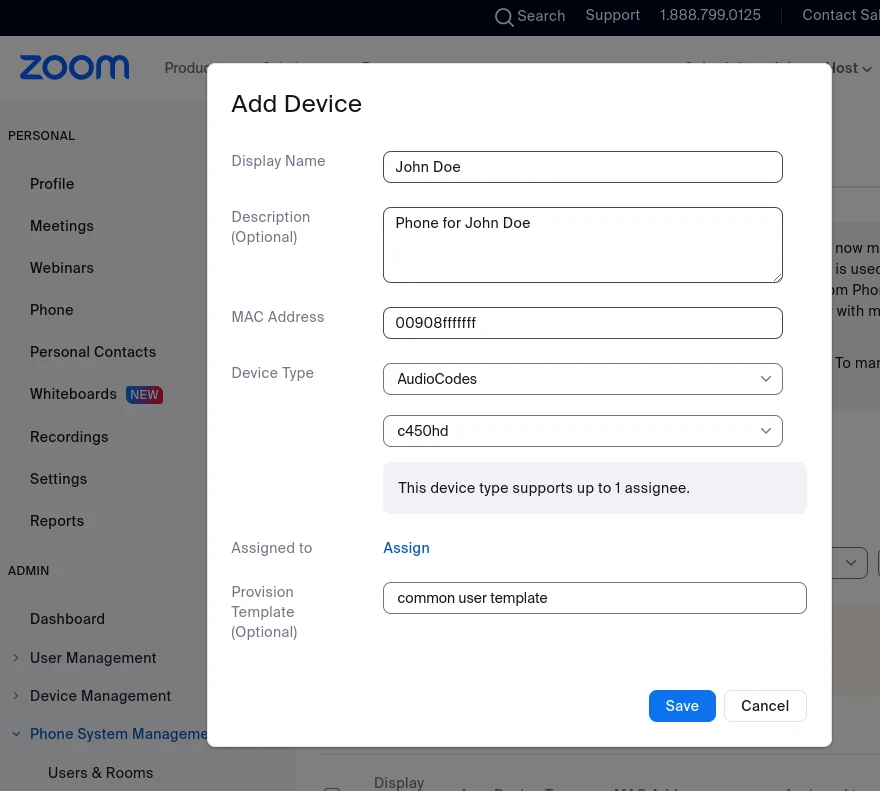Viewport: 880px width, 791px height.
Task: Click the Zoom logo
Action: click(74, 67)
